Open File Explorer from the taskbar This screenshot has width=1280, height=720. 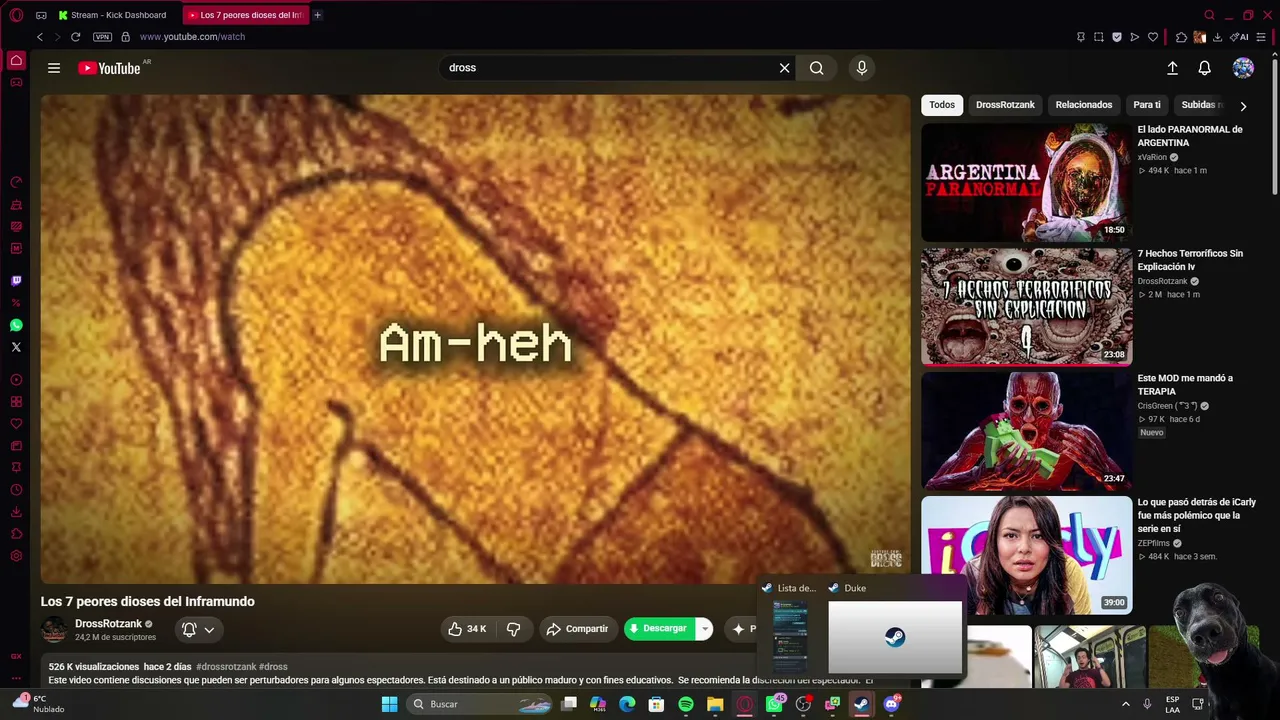715,704
